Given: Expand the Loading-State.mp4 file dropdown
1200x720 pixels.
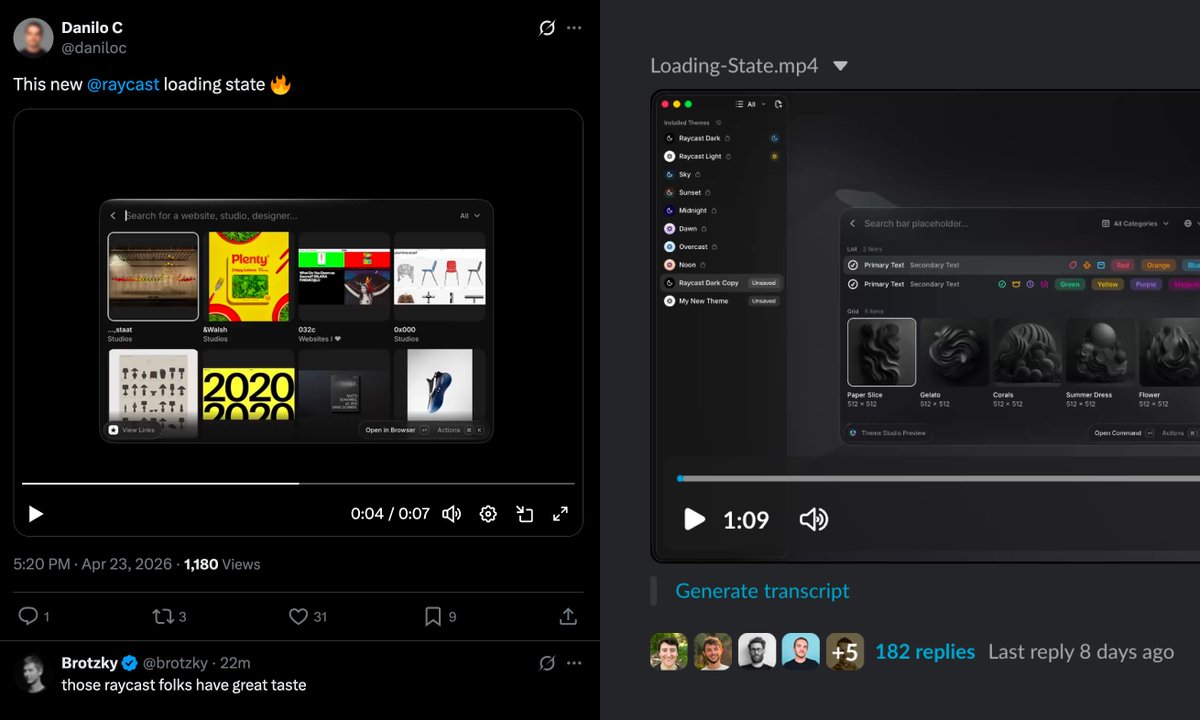Looking at the screenshot, I should [x=840, y=66].
